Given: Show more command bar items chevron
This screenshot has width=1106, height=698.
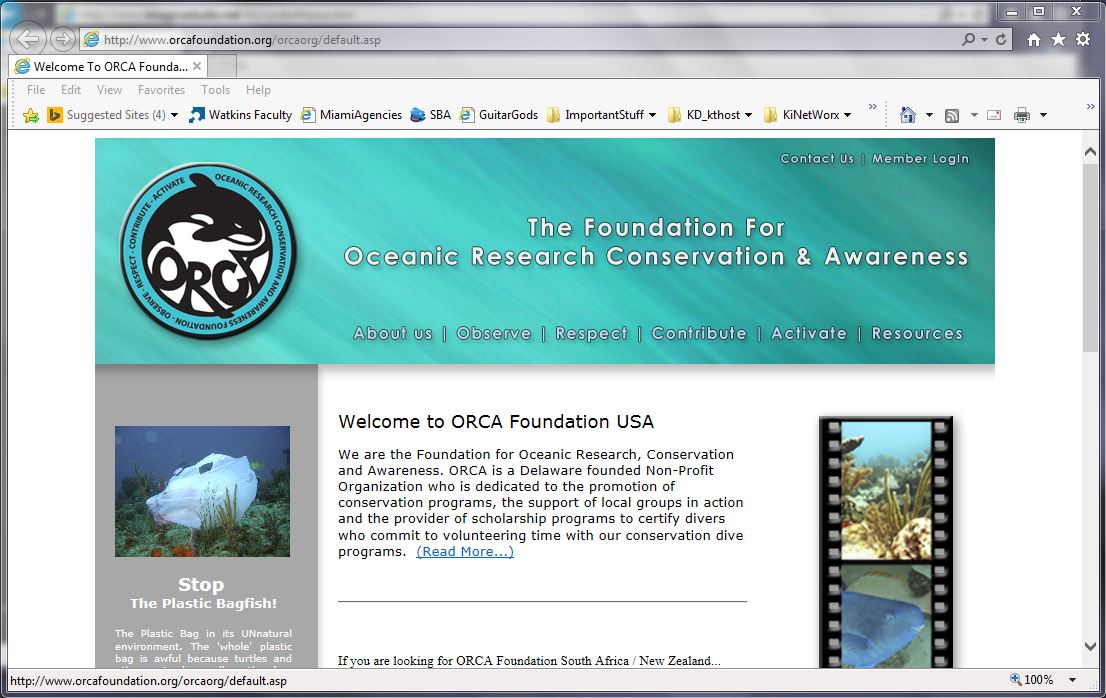Looking at the screenshot, I should click(1090, 106).
